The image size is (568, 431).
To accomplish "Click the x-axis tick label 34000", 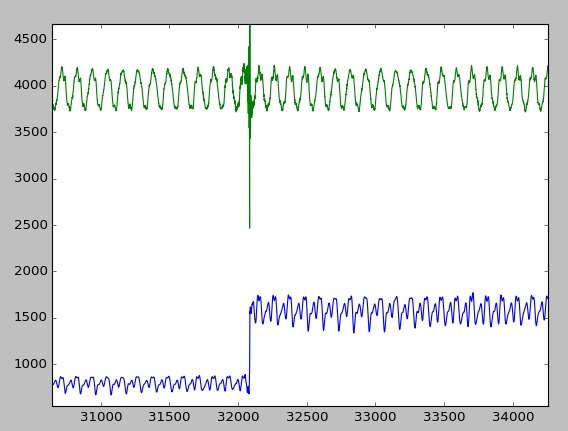I will click(x=513, y=417).
